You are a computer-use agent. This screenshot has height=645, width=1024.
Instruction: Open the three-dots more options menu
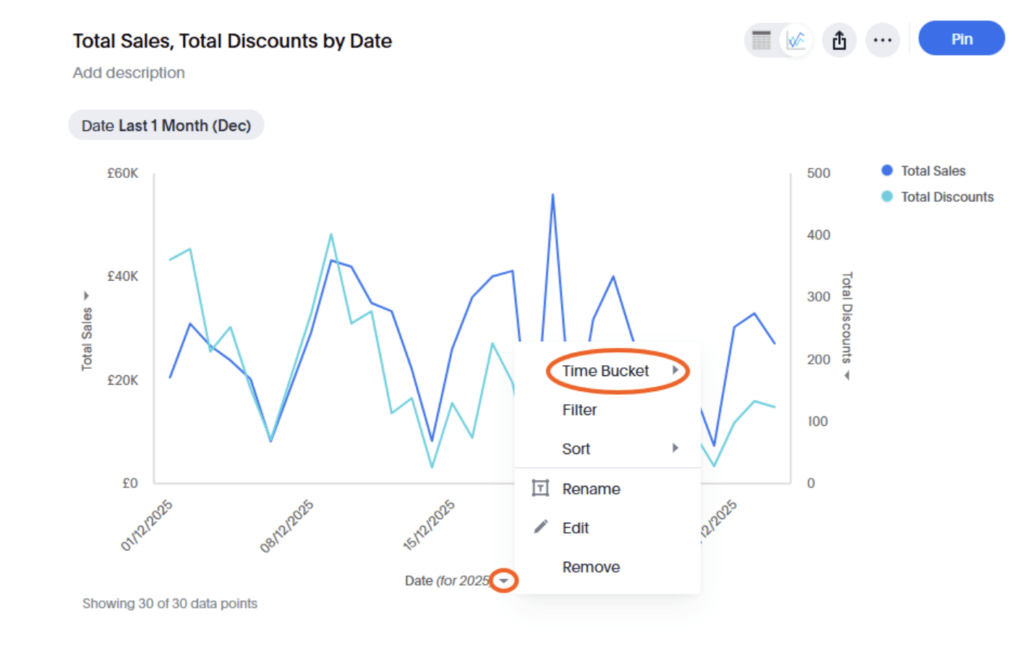tap(882, 40)
